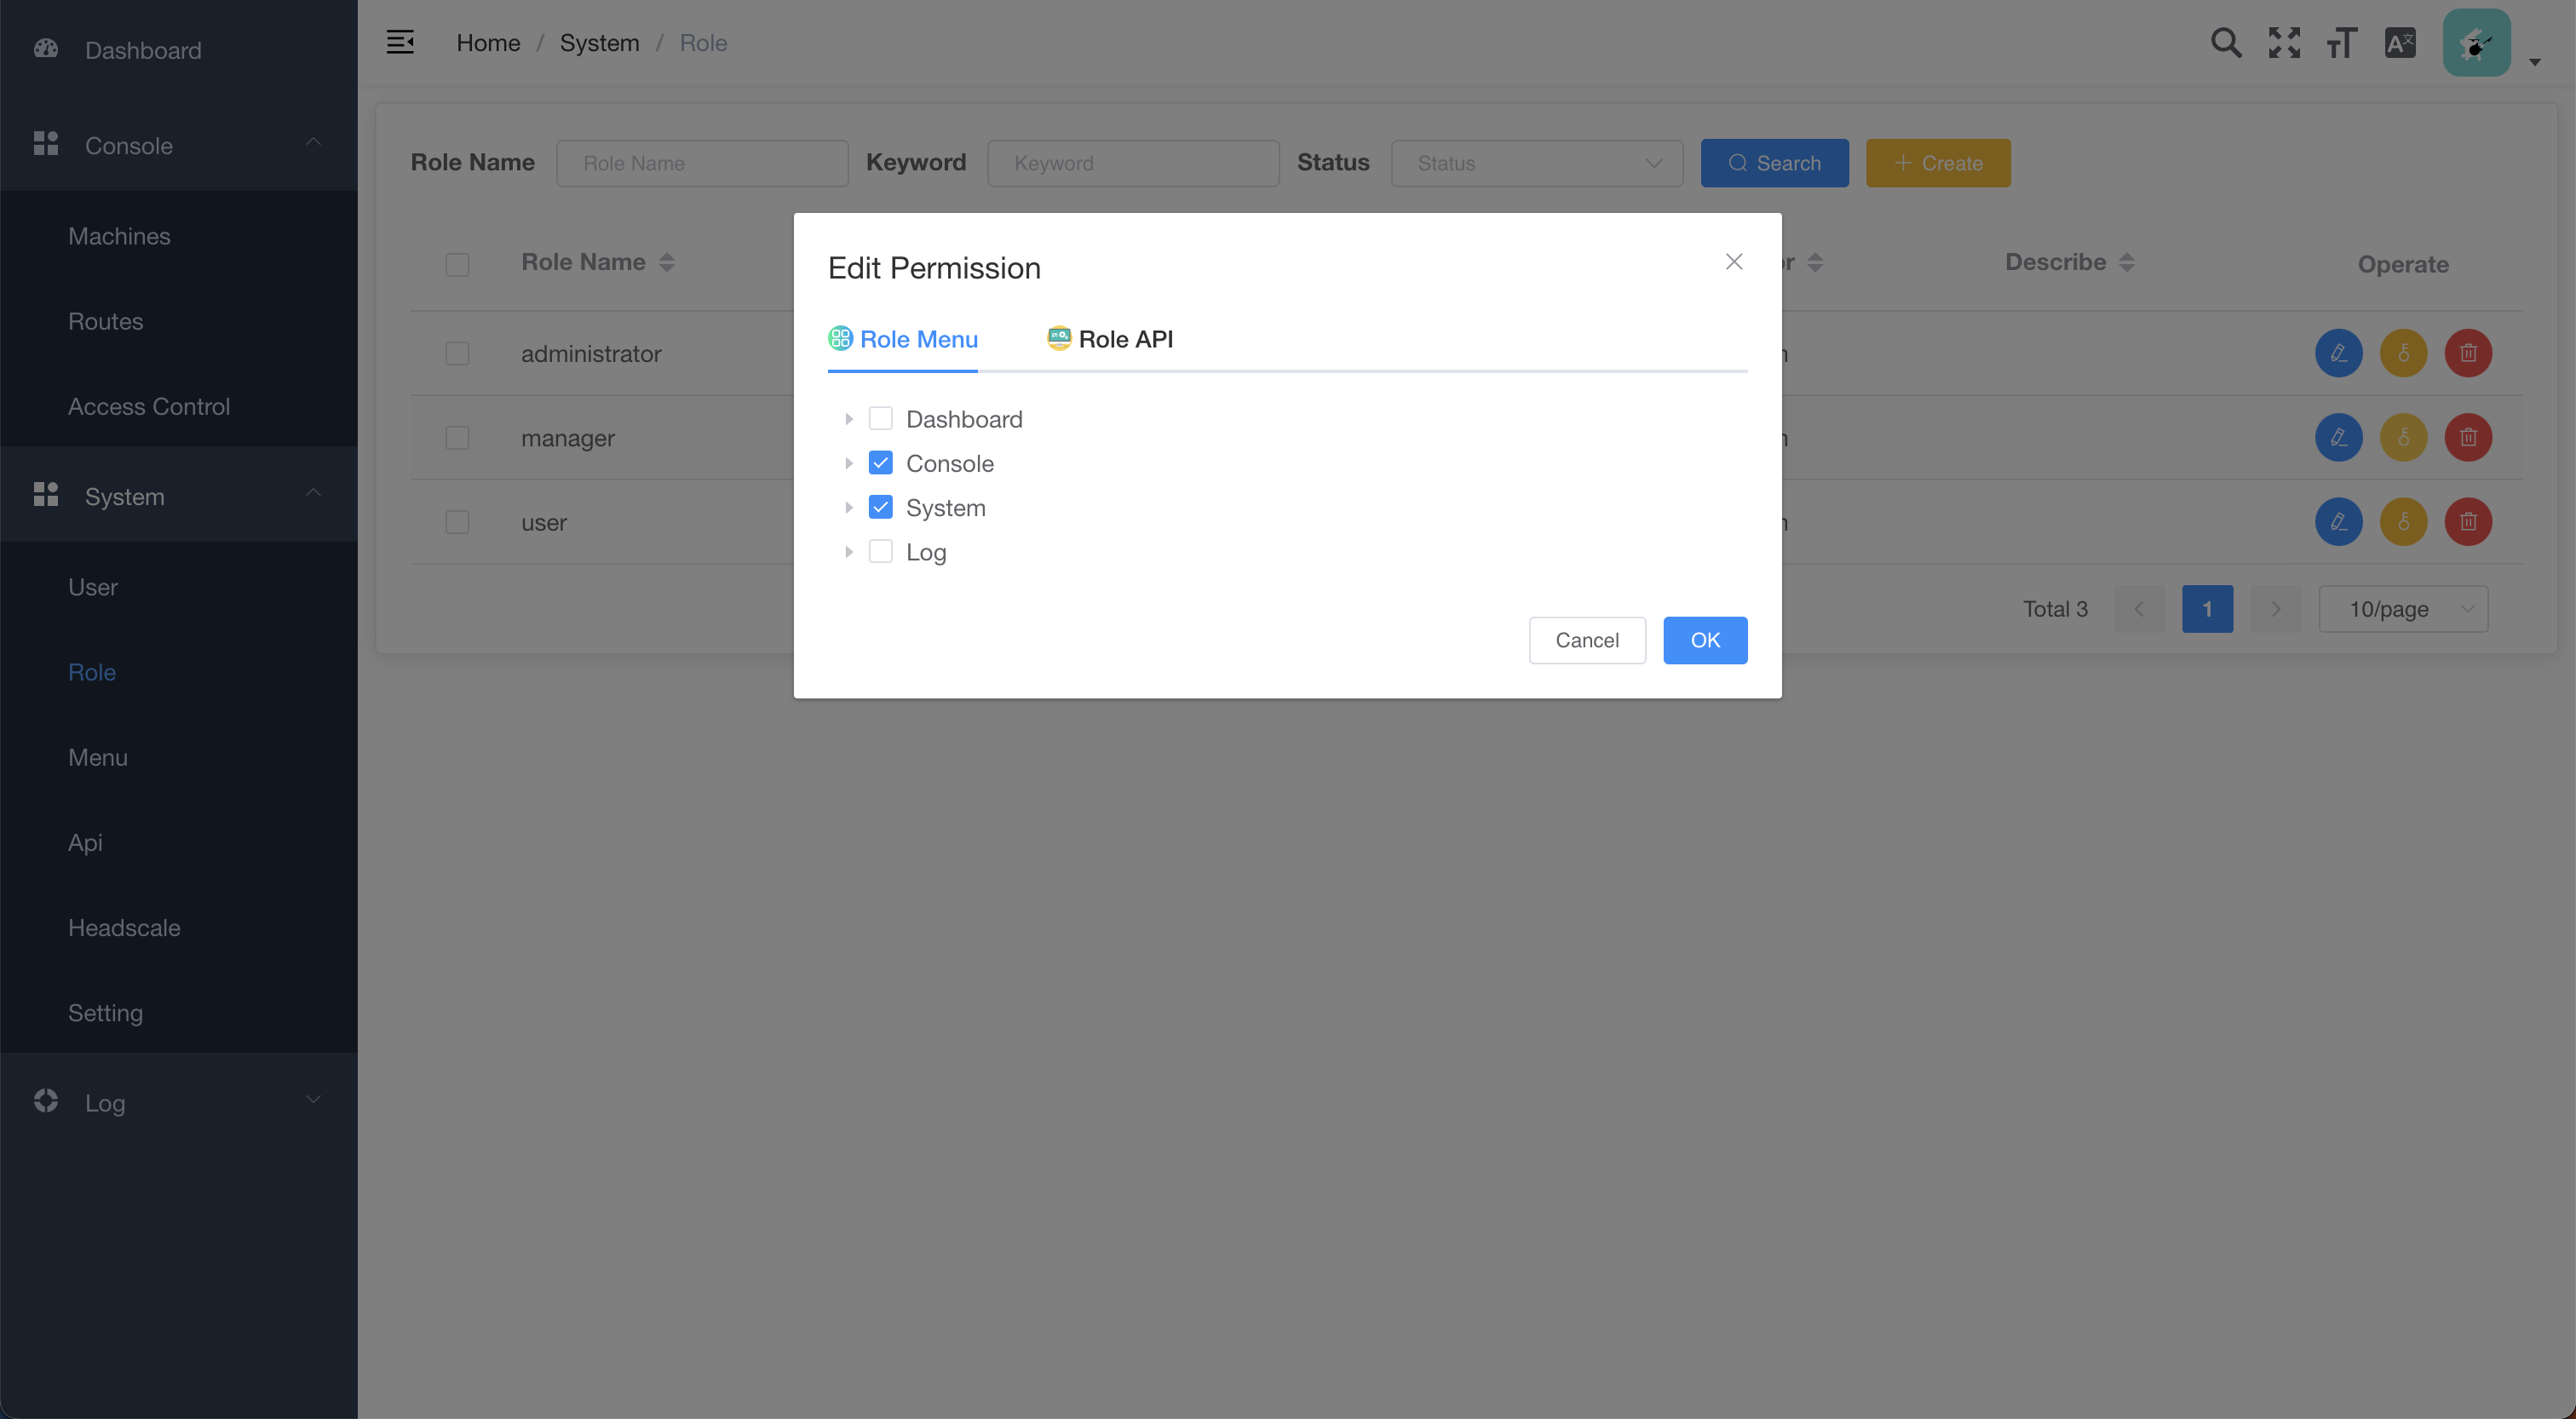The width and height of the screenshot is (2576, 1419).
Task: Open the Status dropdown filter
Action: point(1536,163)
